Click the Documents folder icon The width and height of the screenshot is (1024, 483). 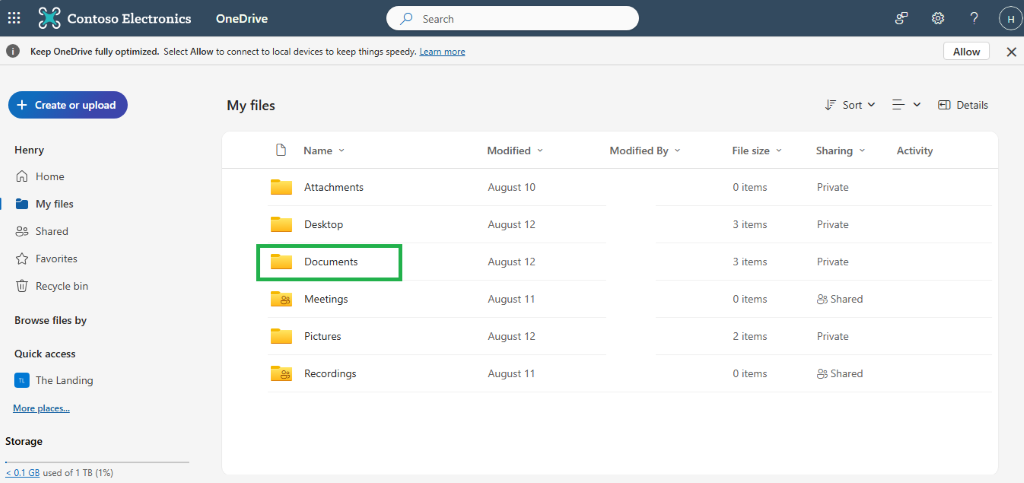[x=281, y=262]
